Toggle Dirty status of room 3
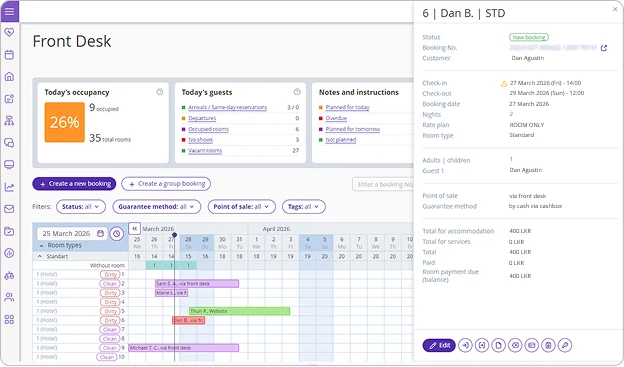This screenshot has height=367, width=624. pos(110,293)
